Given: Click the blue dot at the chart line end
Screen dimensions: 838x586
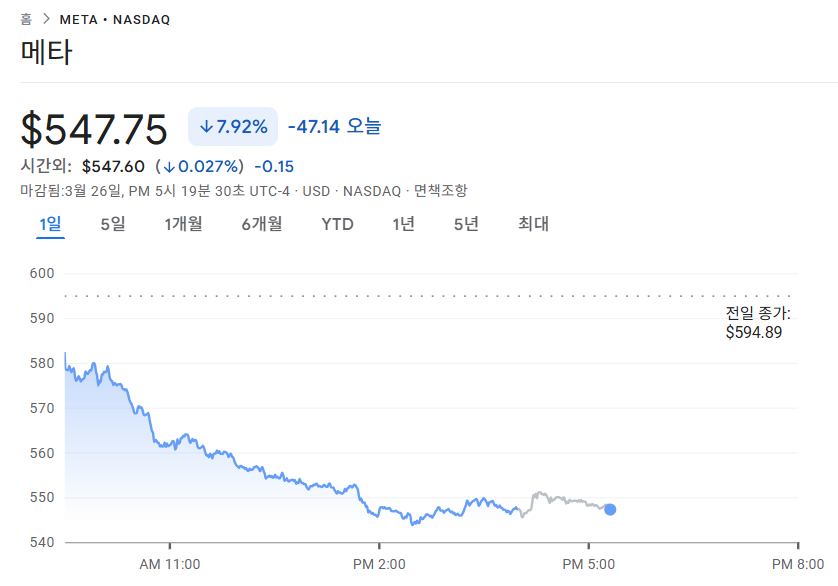Looking at the screenshot, I should coord(610,509).
